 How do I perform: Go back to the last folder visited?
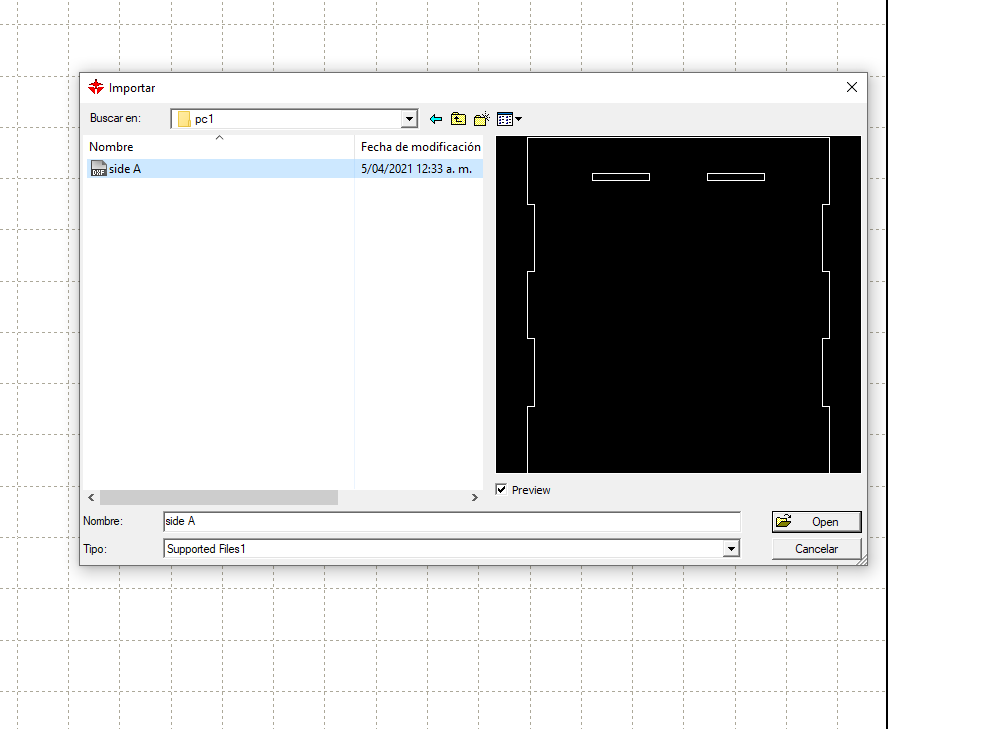click(436, 119)
